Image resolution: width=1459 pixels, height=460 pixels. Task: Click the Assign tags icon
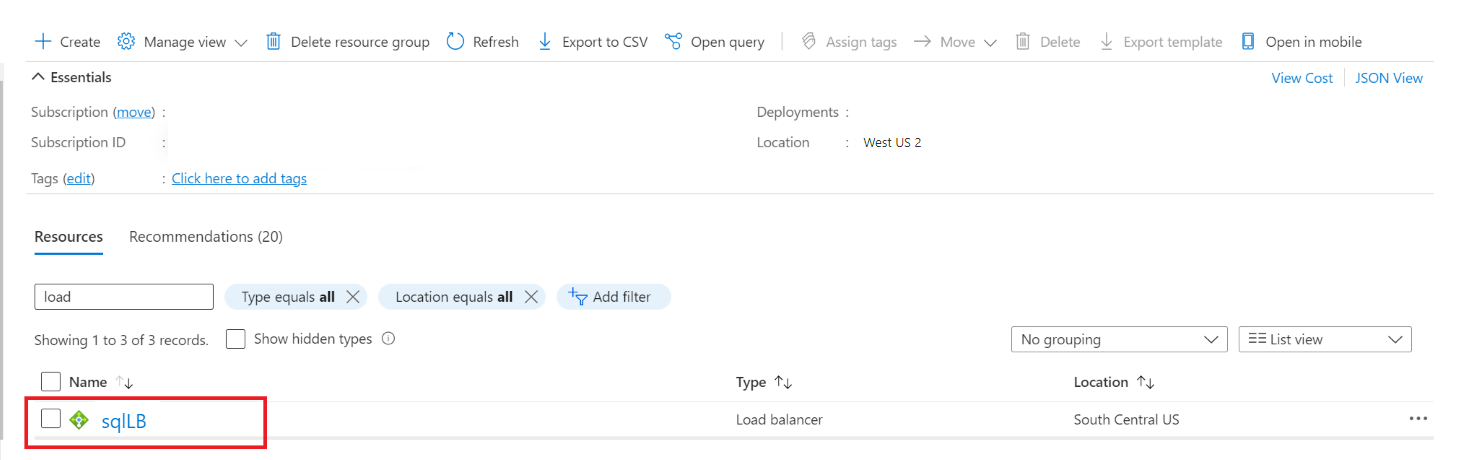(808, 41)
